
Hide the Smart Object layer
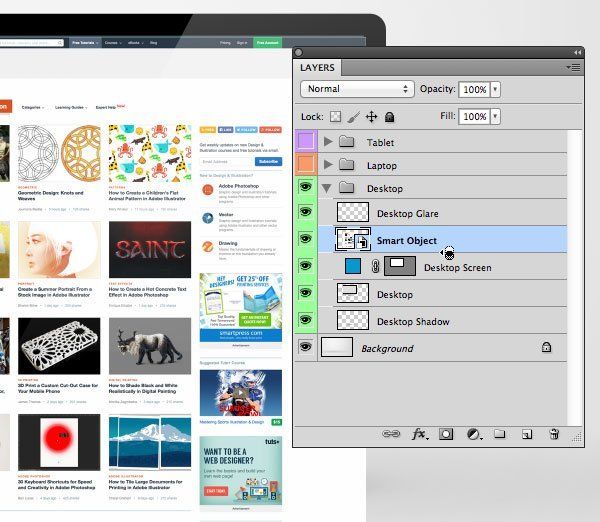[306, 239]
